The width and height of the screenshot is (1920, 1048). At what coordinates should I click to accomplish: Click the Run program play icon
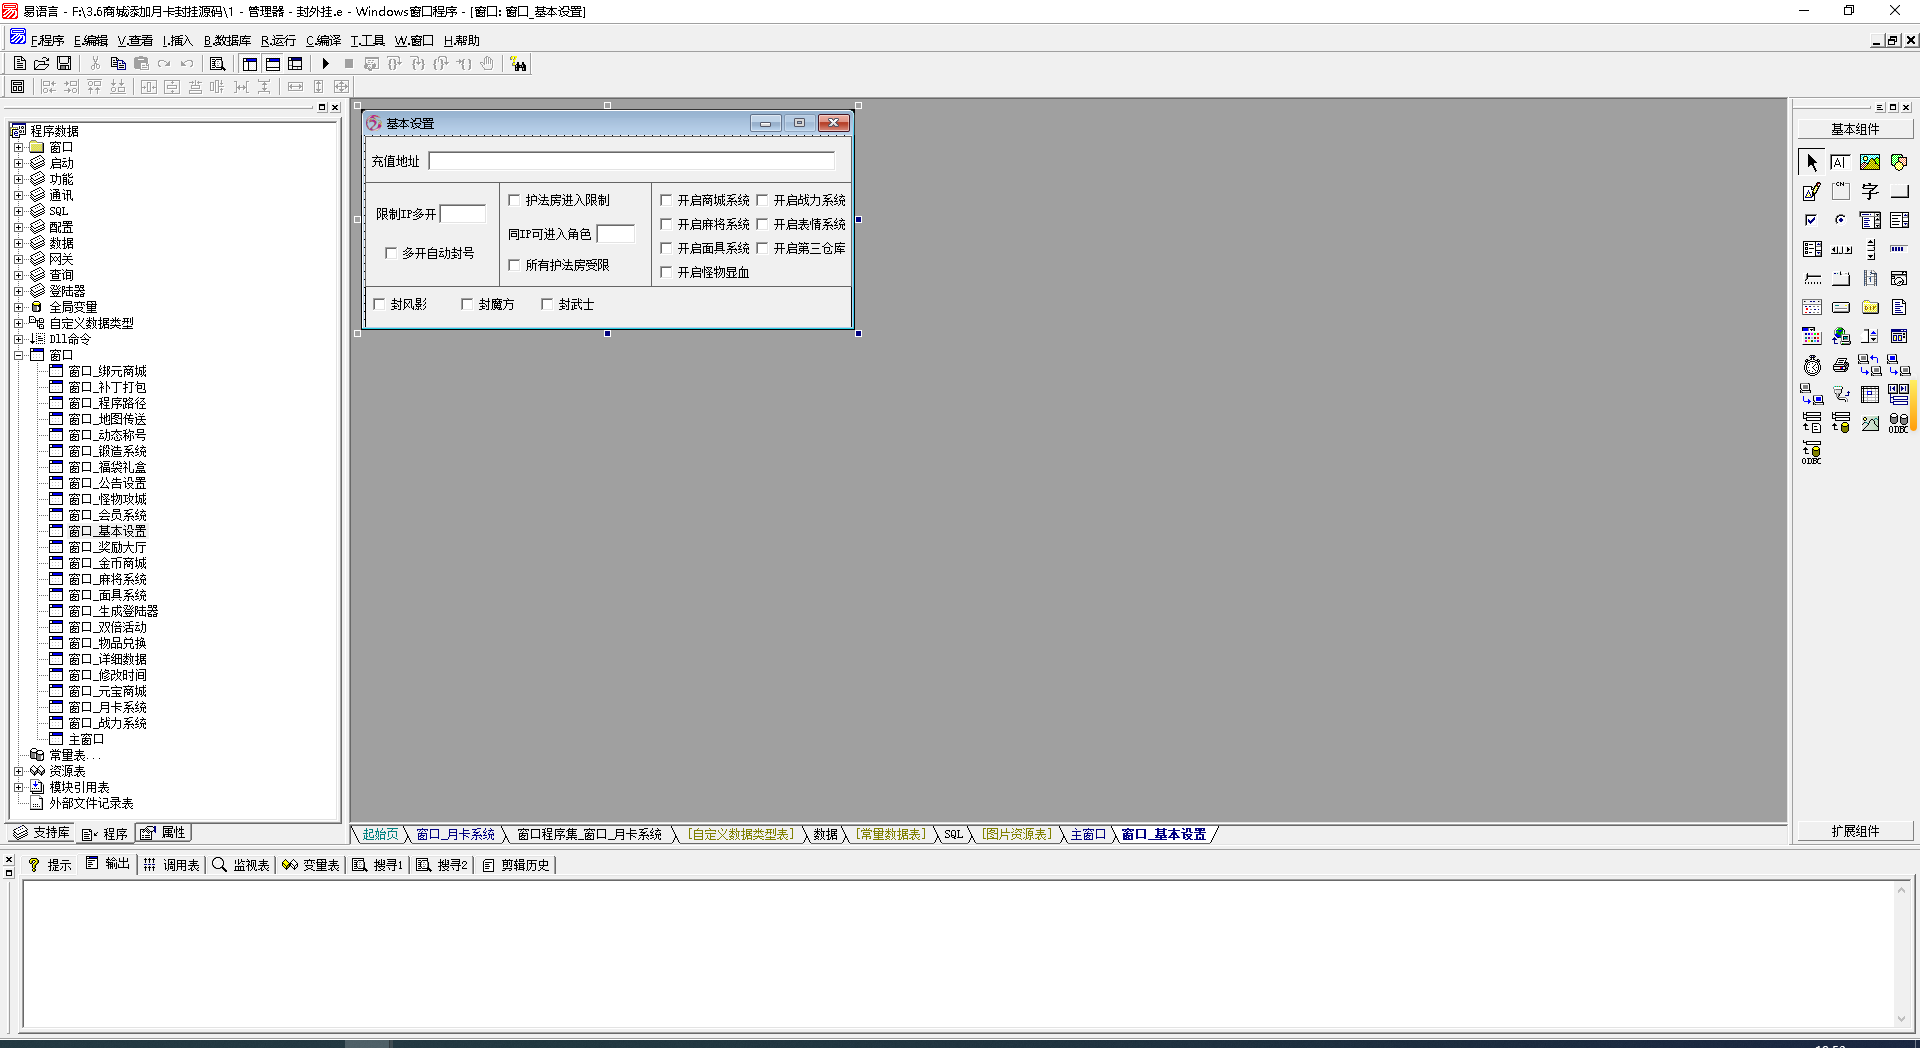pyautogui.click(x=326, y=64)
